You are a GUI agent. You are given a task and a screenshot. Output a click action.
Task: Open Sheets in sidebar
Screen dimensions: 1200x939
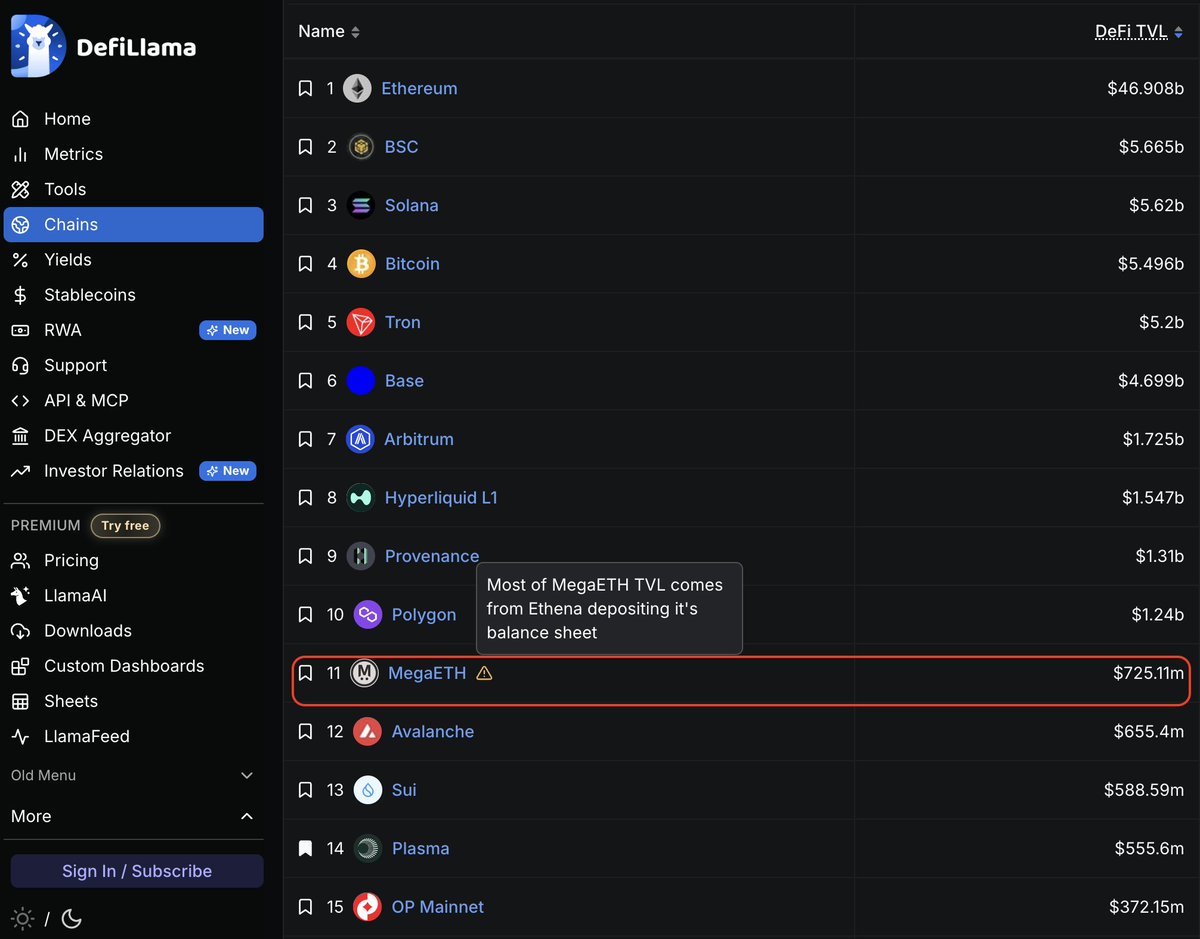[133, 702]
